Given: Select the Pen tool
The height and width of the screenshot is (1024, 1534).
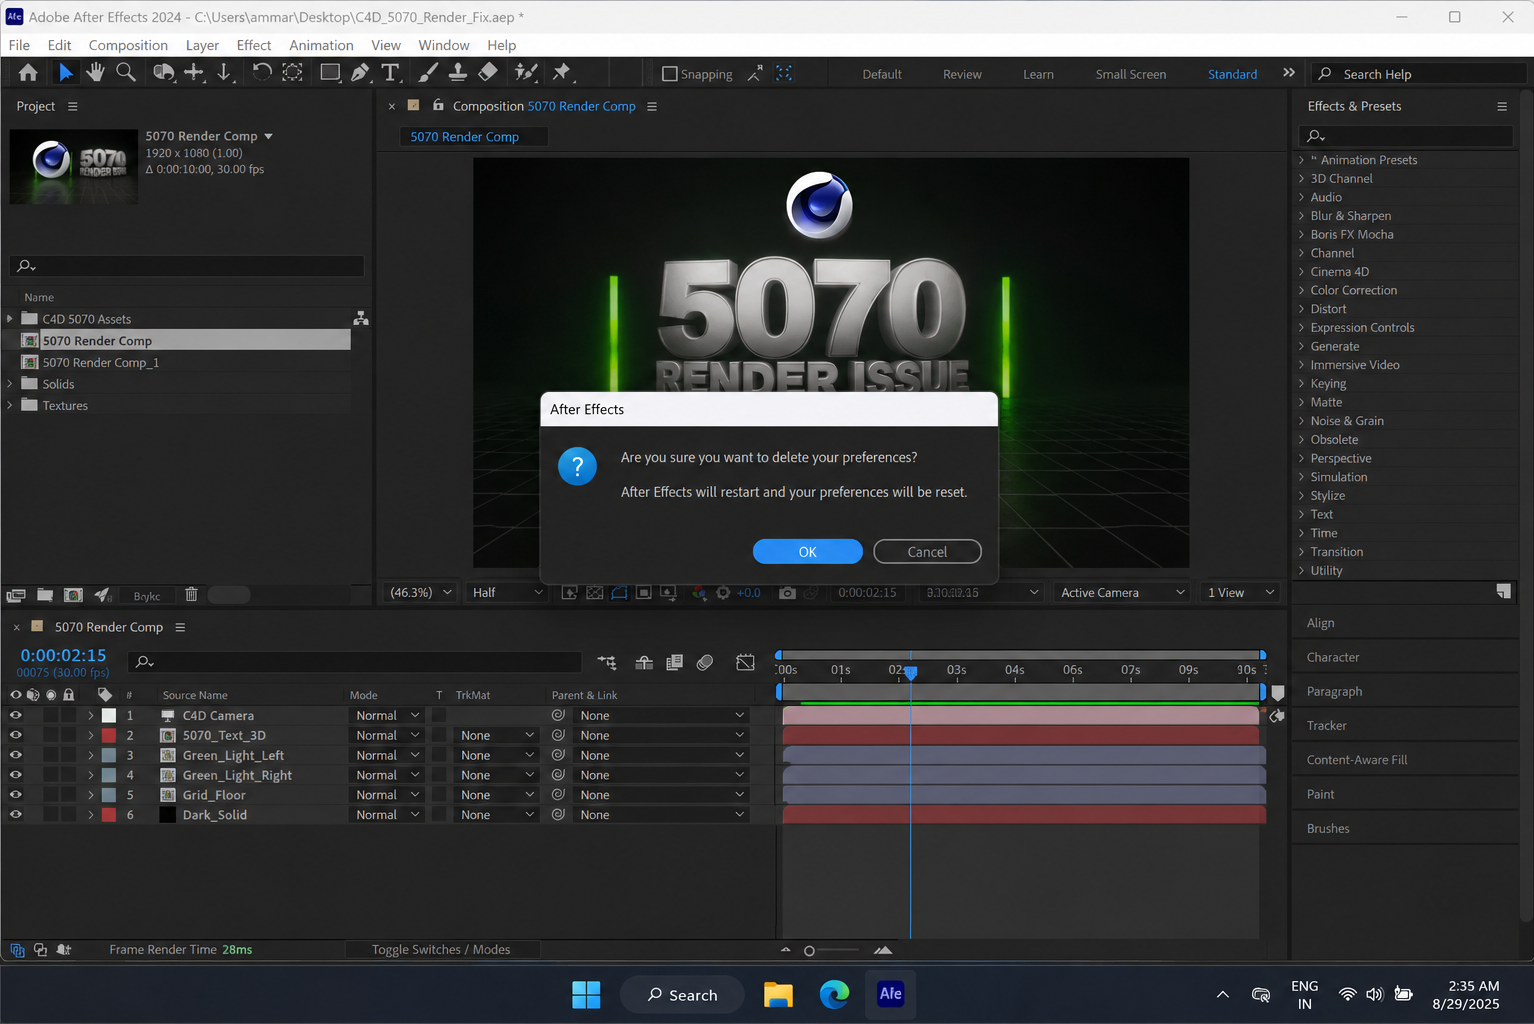Looking at the screenshot, I should click(360, 72).
